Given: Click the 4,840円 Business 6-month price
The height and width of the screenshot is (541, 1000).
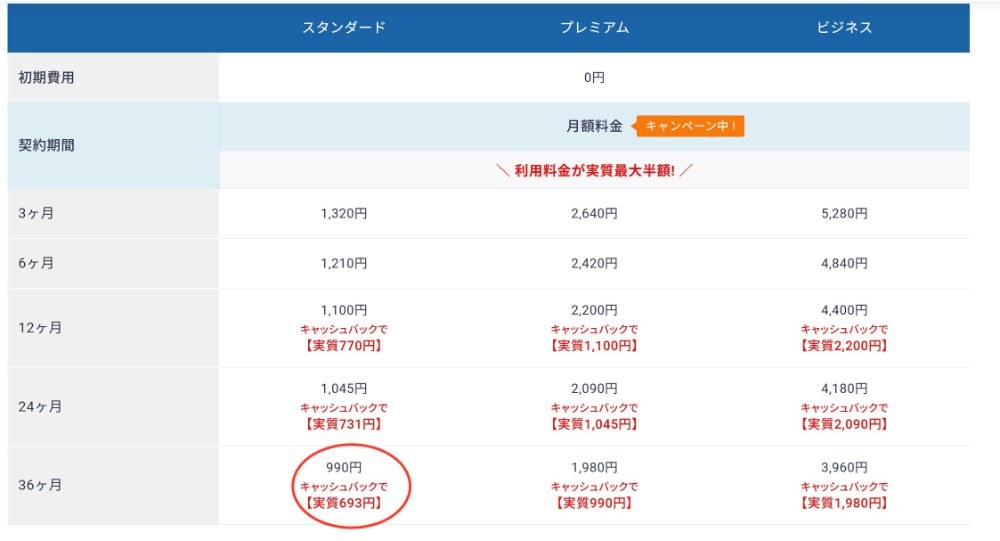Looking at the screenshot, I should (844, 263).
